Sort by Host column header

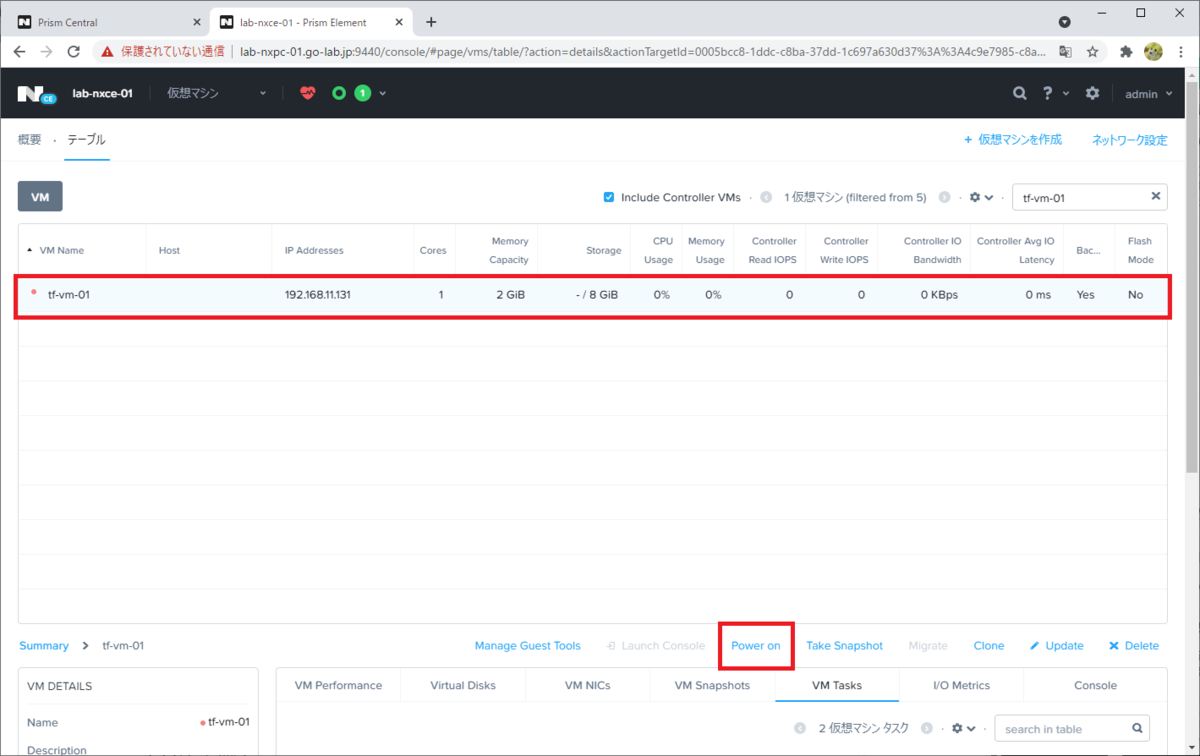[169, 250]
